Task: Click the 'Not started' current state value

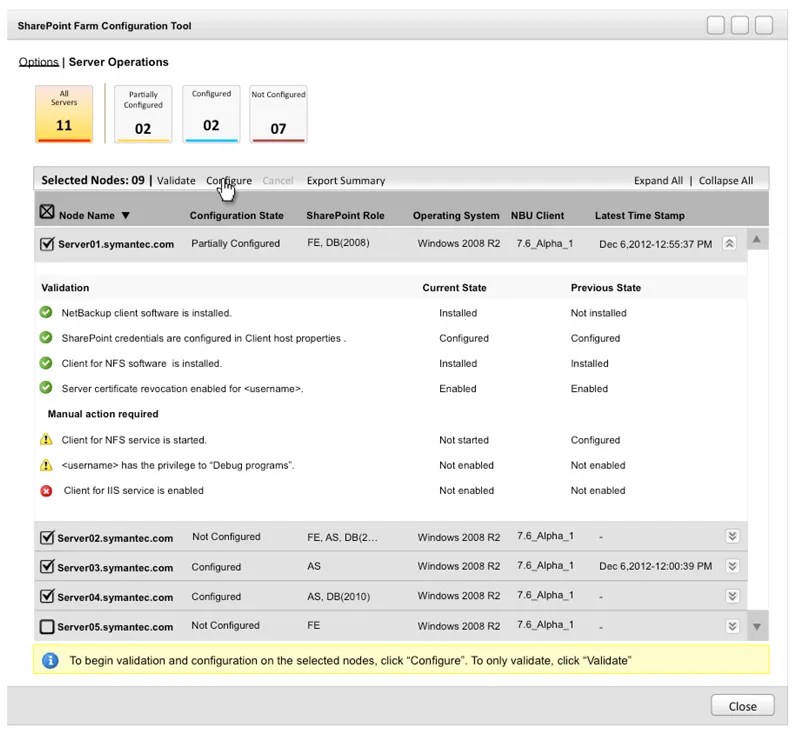Action: tap(464, 440)
